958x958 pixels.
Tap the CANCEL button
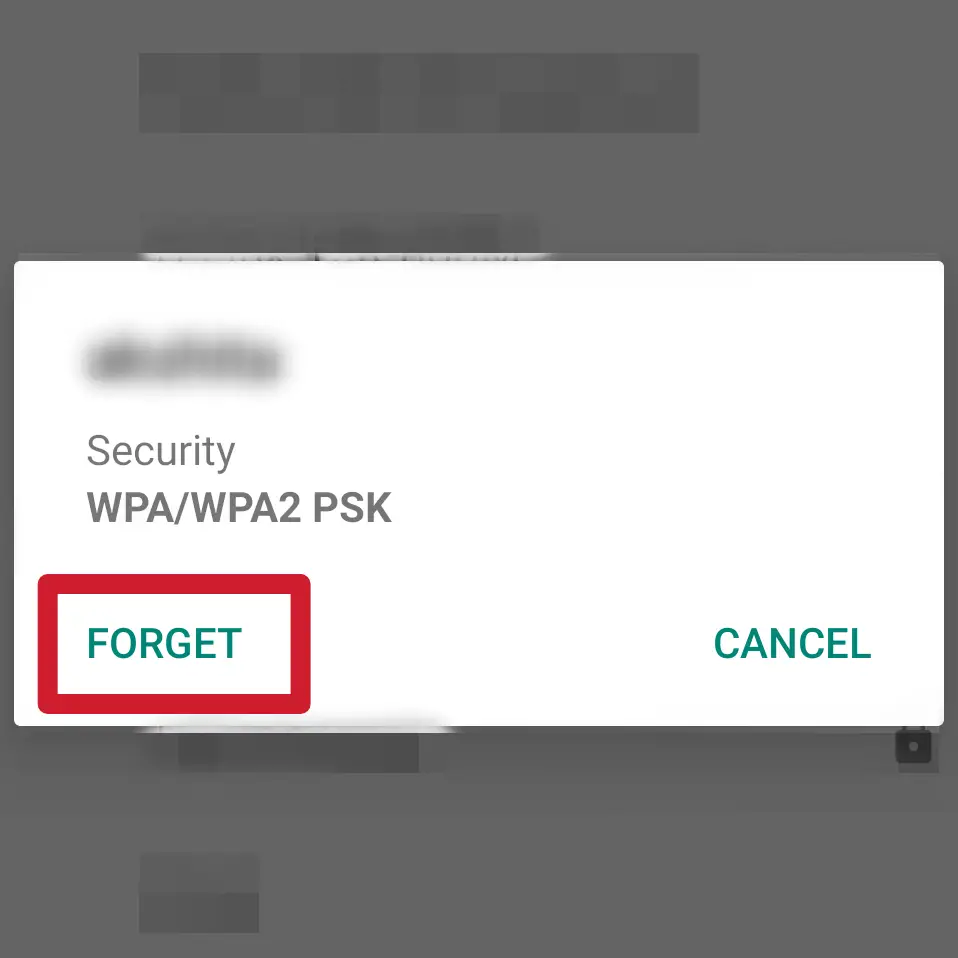[792, 643]
